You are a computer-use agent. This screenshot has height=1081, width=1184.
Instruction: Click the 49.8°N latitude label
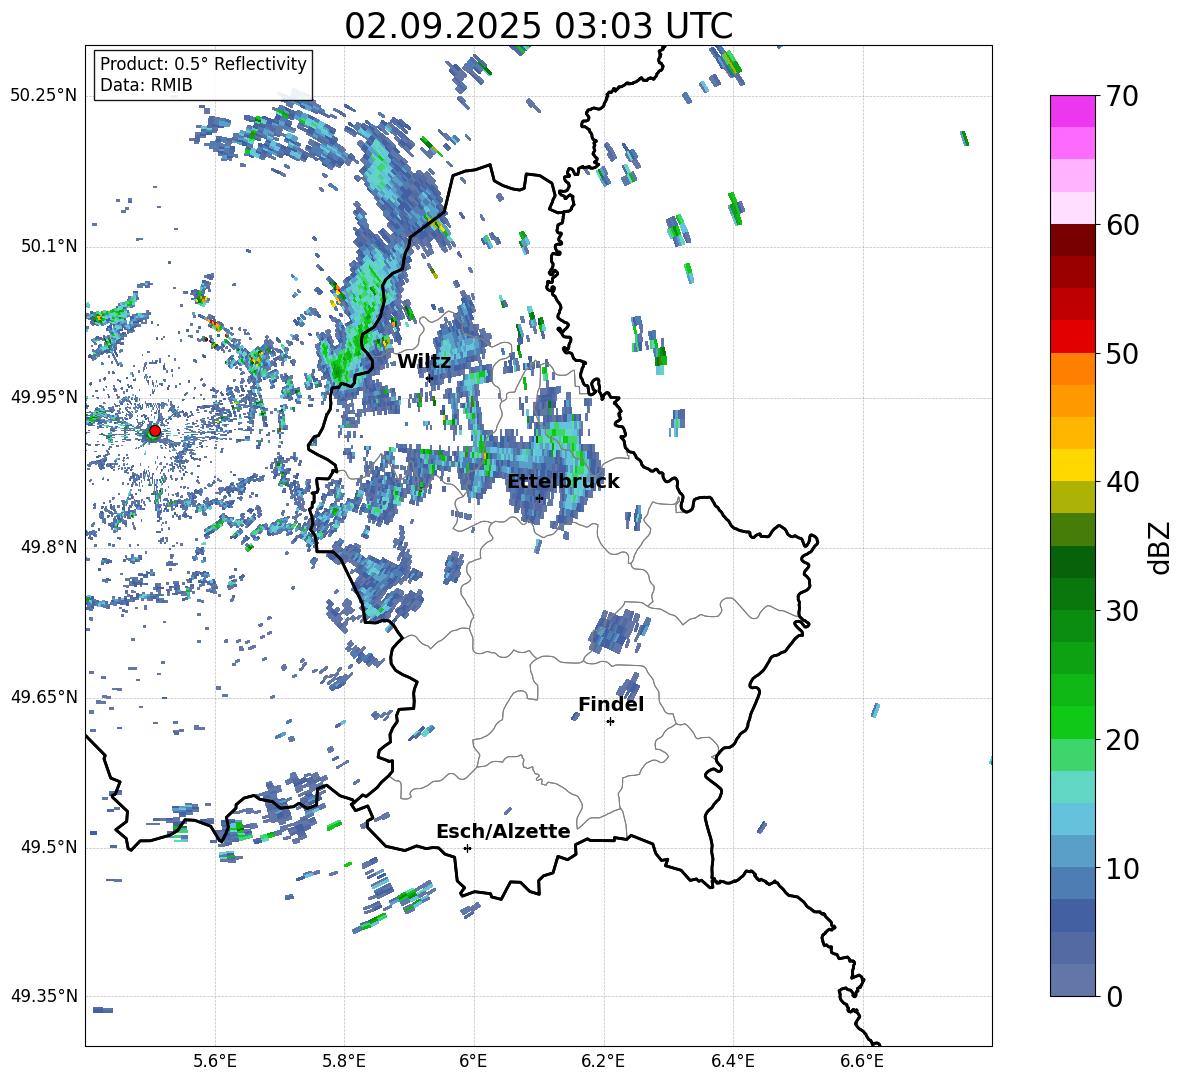[x=49, y=547]
